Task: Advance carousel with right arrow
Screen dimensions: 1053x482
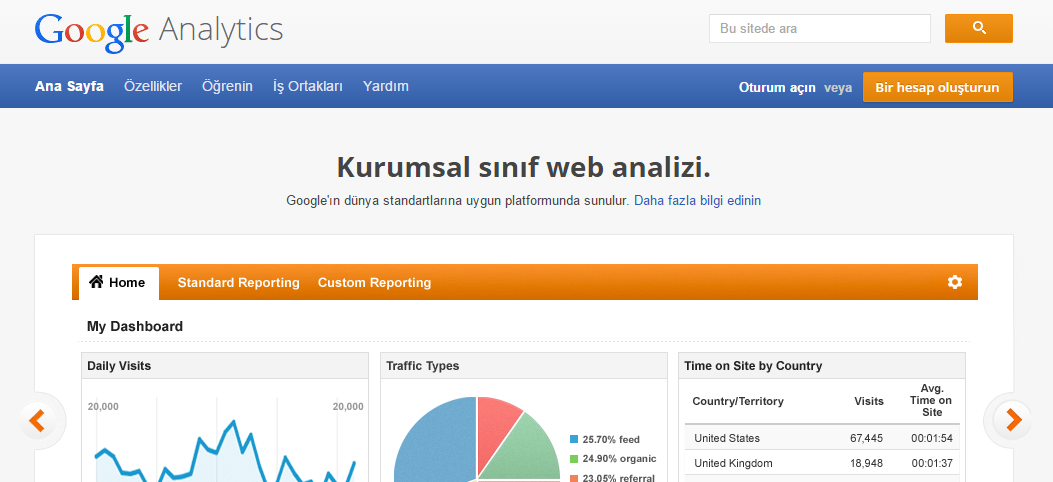Action: pos(1014,420)
